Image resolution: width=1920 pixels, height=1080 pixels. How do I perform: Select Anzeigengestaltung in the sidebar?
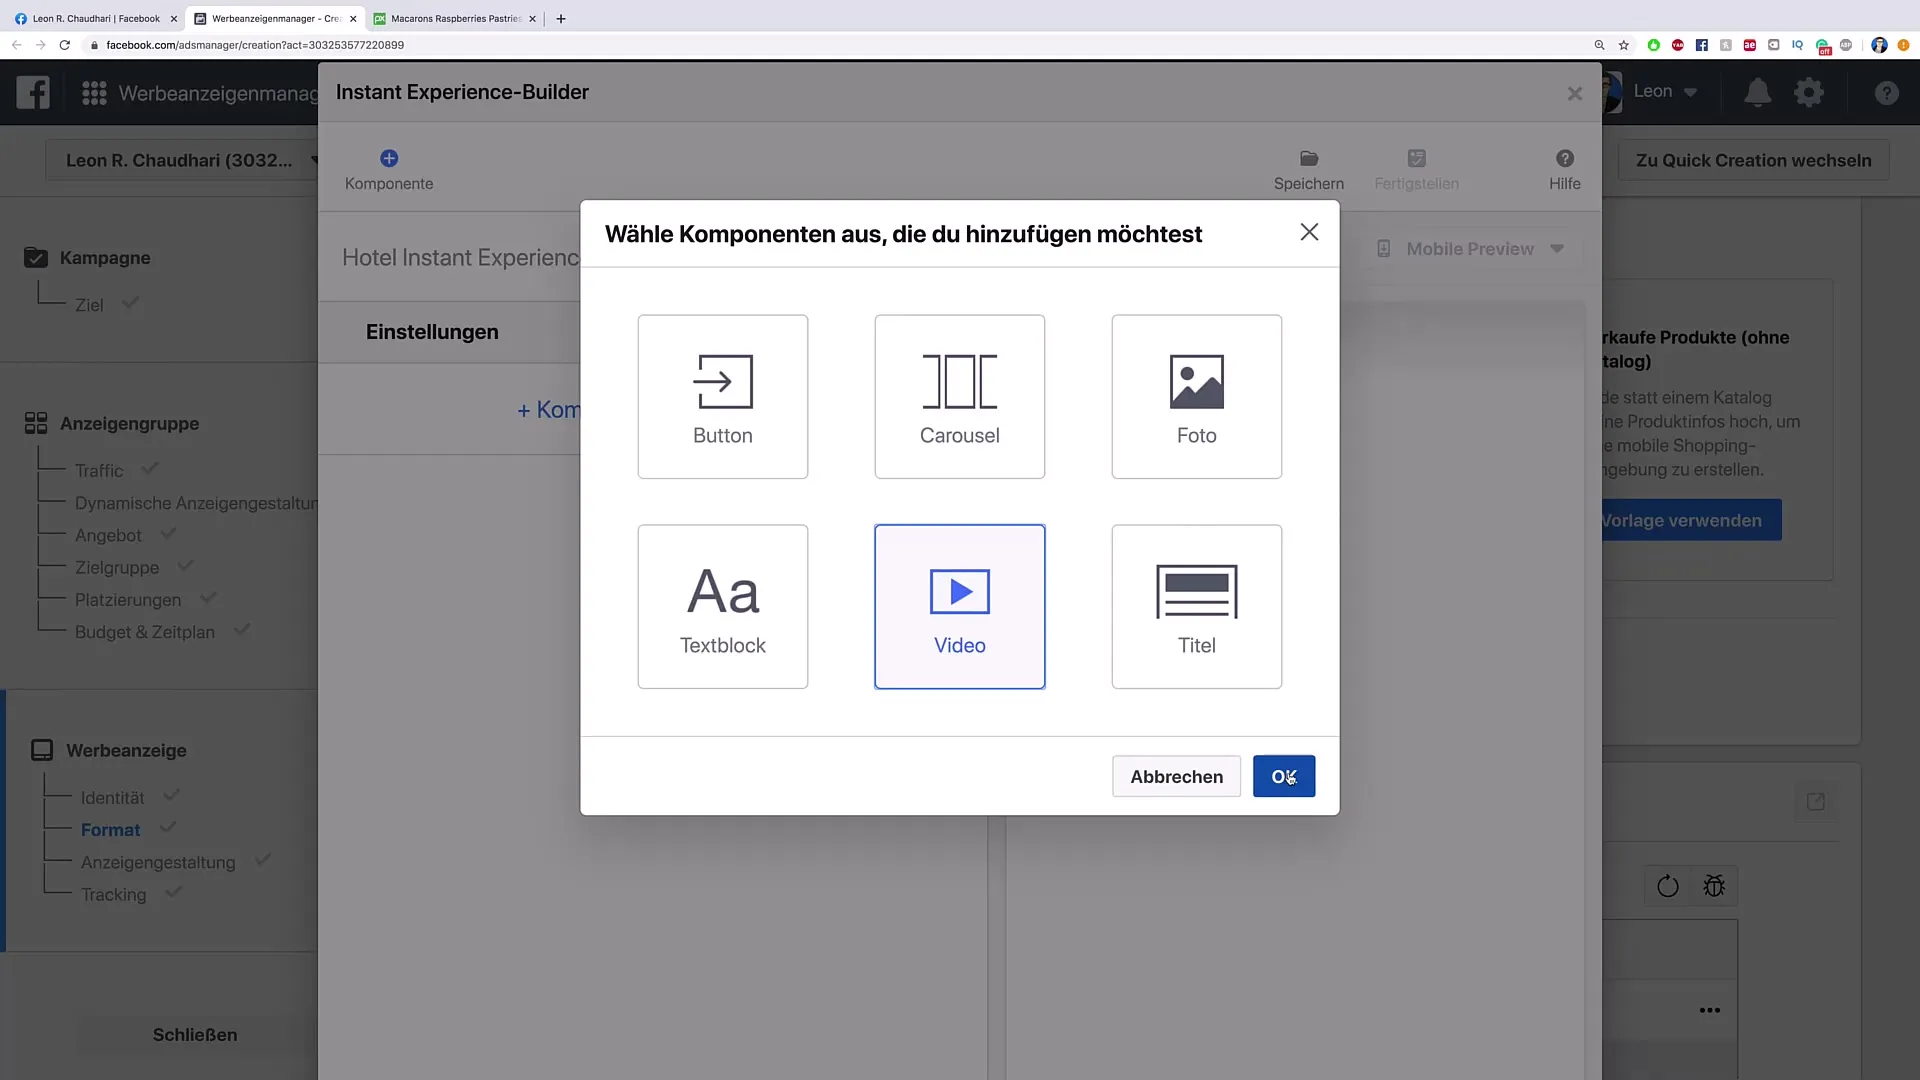click(158, 862)
